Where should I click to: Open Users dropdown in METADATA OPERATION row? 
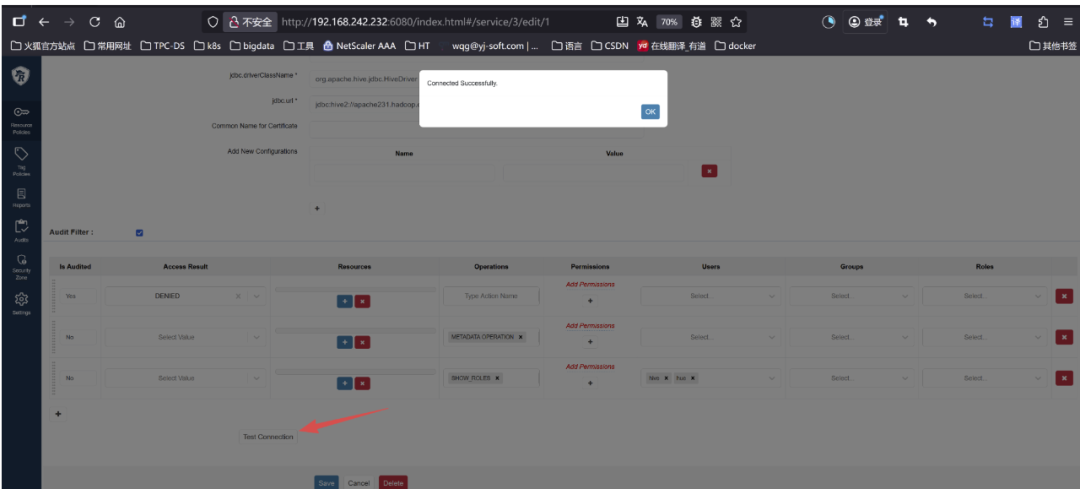pyautogui.click(x=711, y=337)
